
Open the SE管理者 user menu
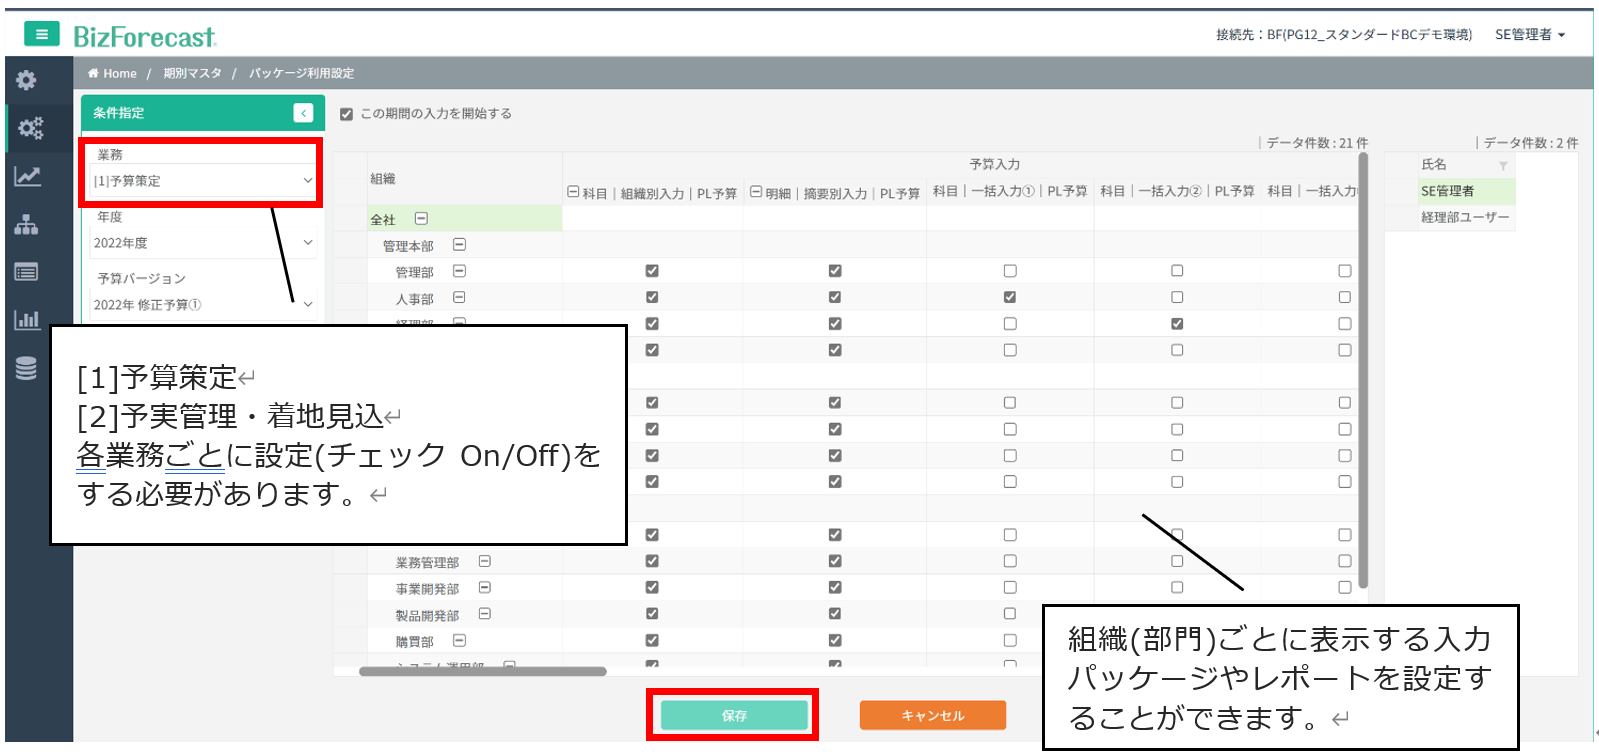coord(1529,35)
